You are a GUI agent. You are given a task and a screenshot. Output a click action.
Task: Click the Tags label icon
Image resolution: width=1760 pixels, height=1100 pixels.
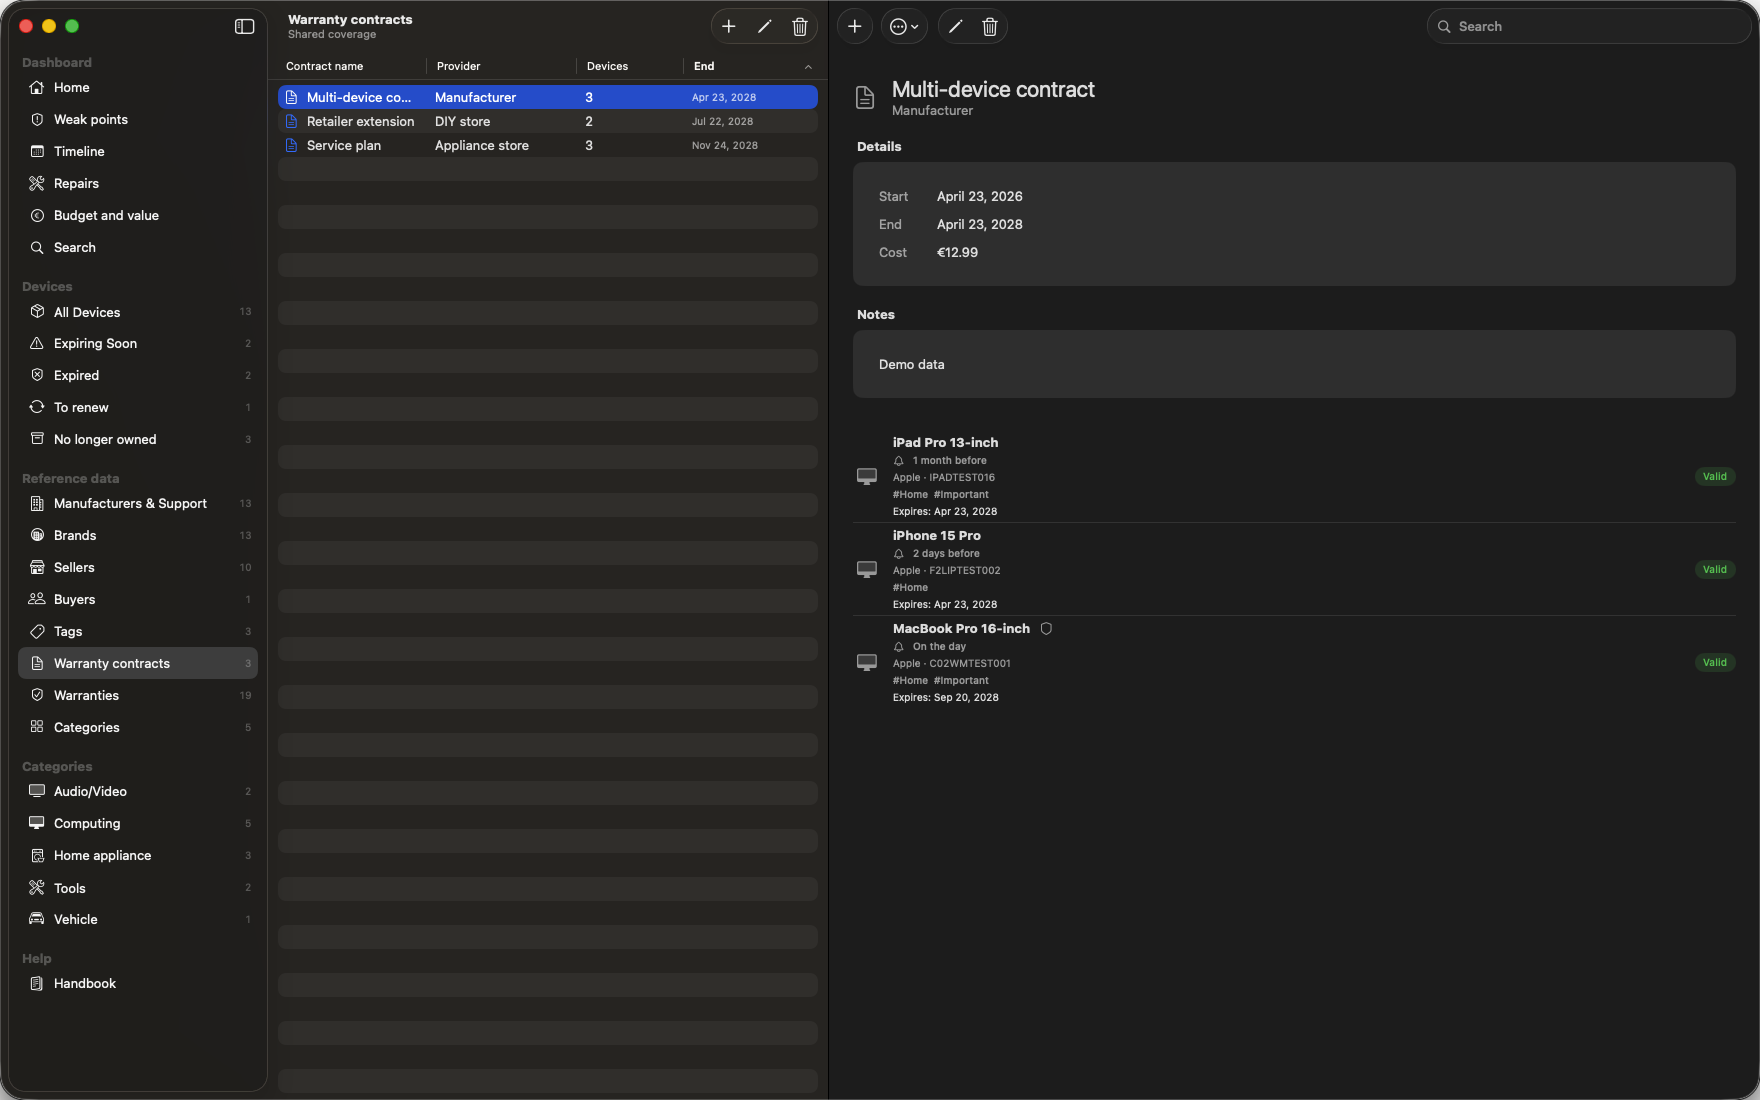[x=37, y=632]
